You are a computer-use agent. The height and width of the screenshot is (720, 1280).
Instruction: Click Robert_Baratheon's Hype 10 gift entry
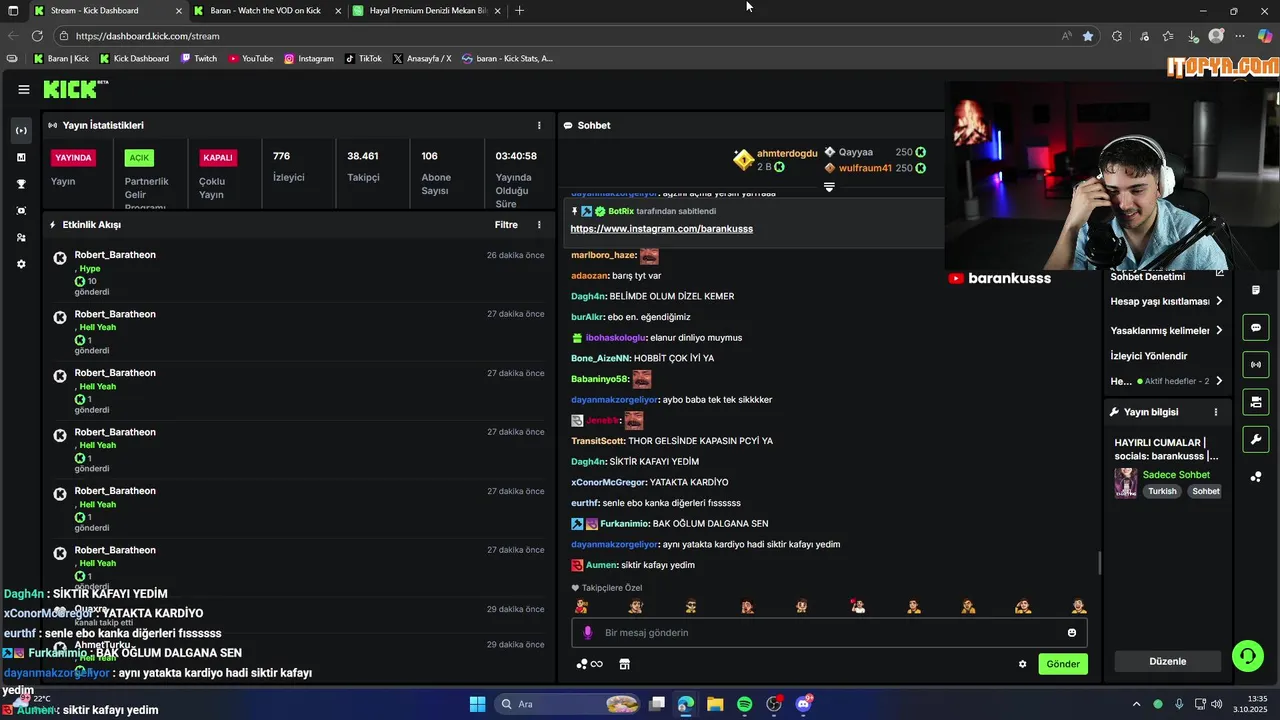click(x=300, y=273)
